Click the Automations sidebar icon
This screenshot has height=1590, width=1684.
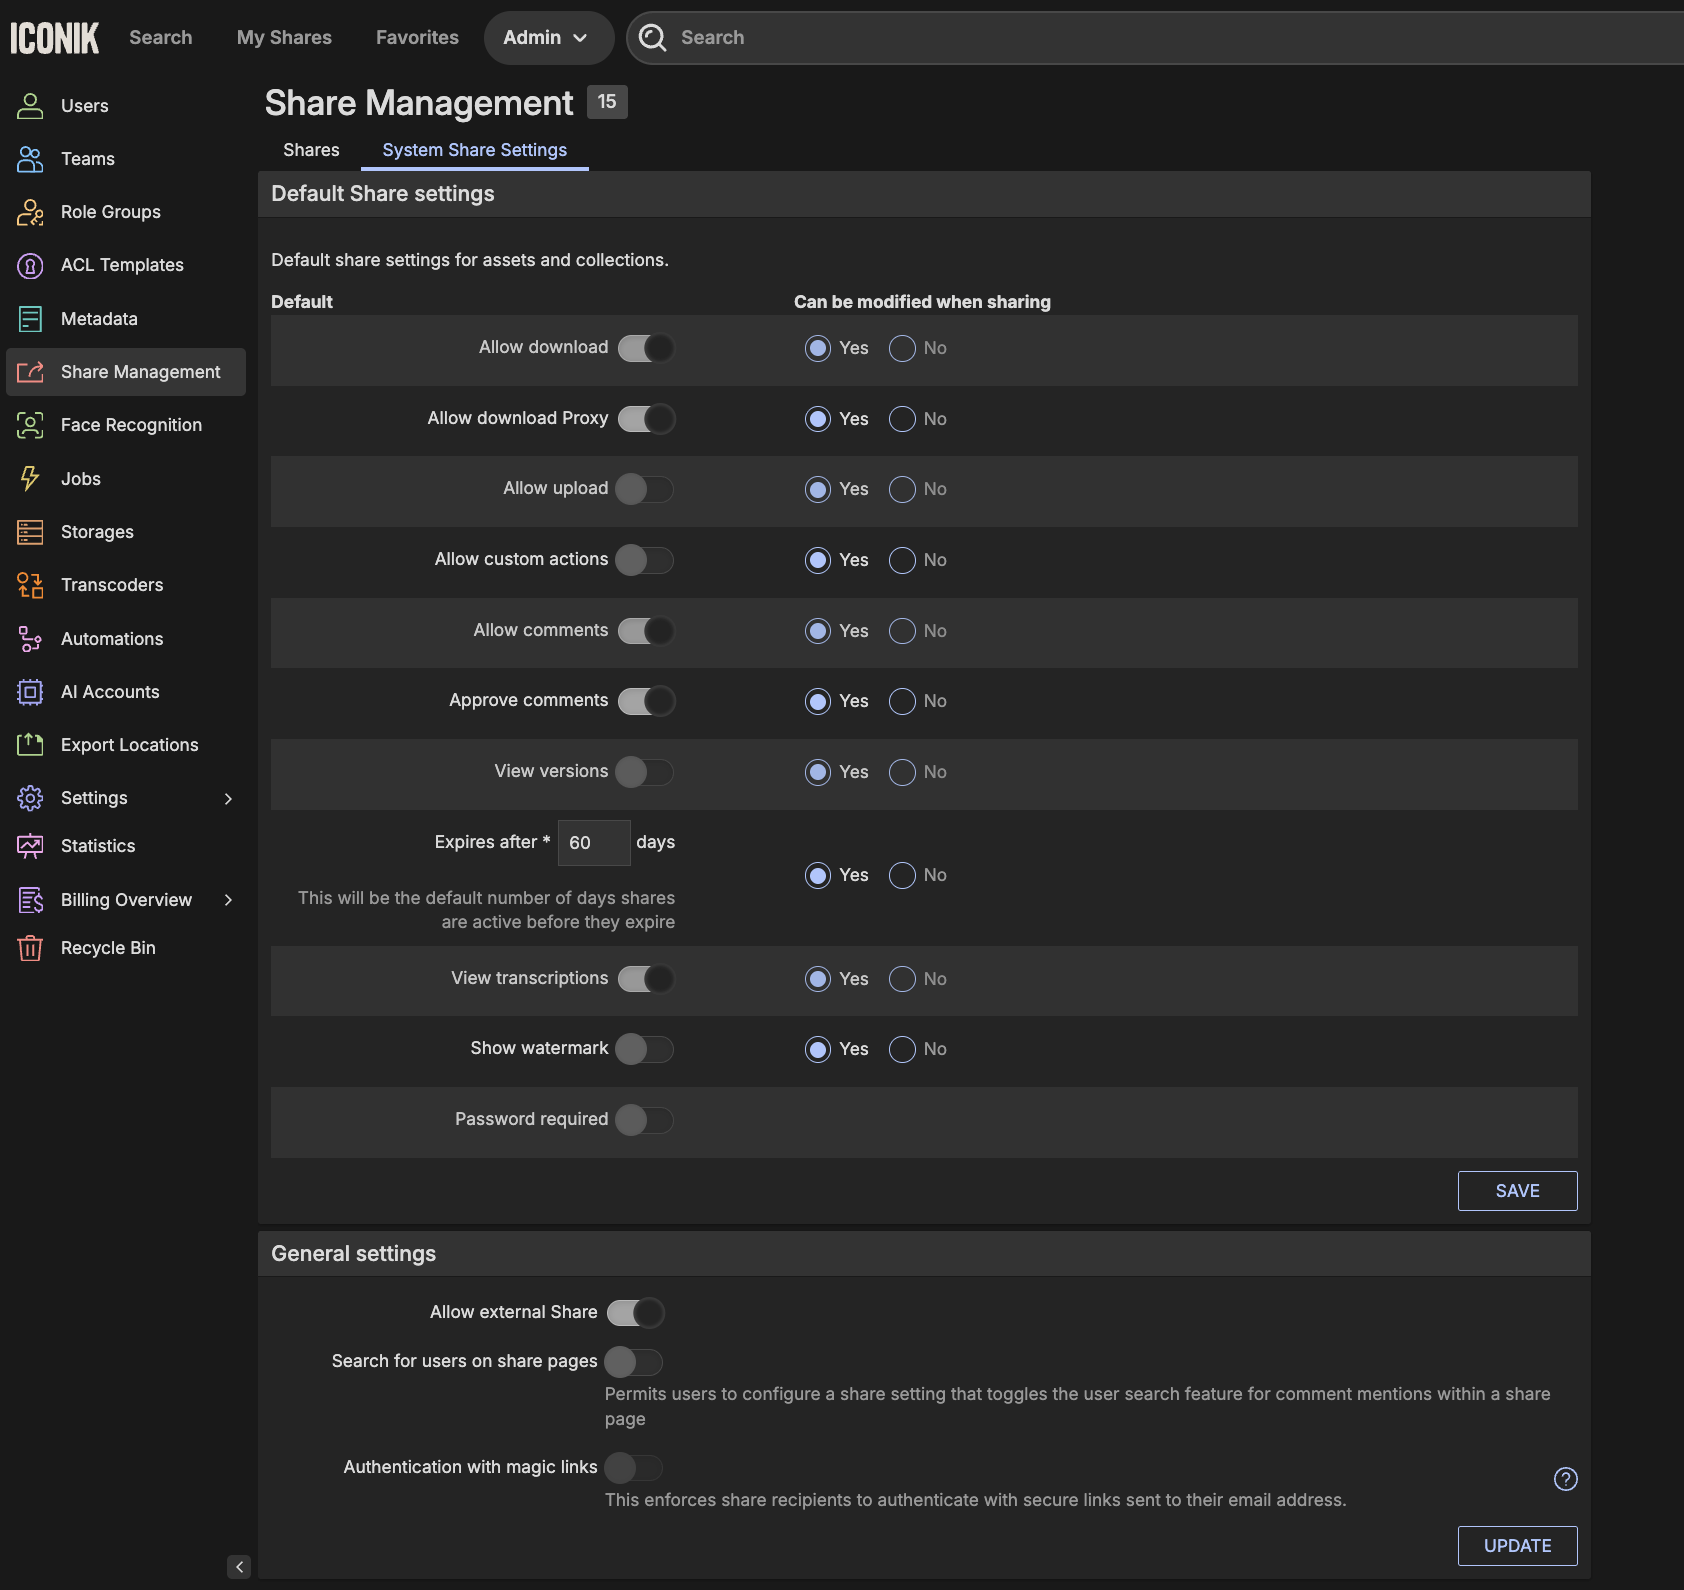point(30,639)
